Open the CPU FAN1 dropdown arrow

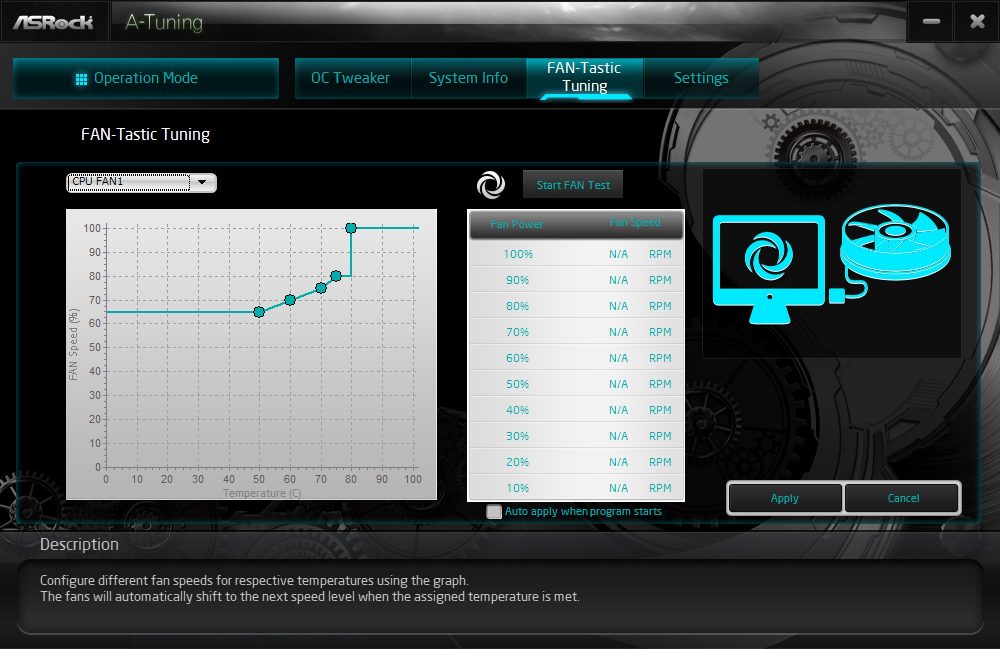pyautogui.click(x=202, y=182)
